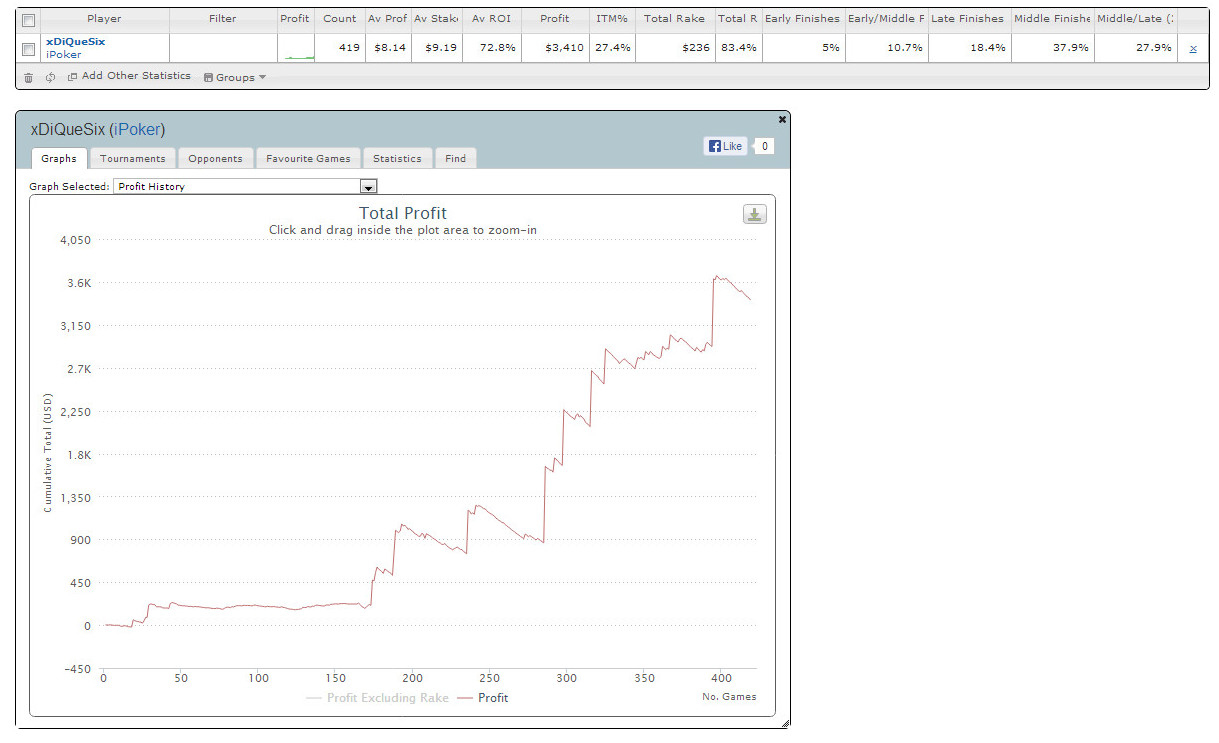Screen dimensions: 1219x743
Task: Sort by Early Finishes column header
Action: coord(802,19)
